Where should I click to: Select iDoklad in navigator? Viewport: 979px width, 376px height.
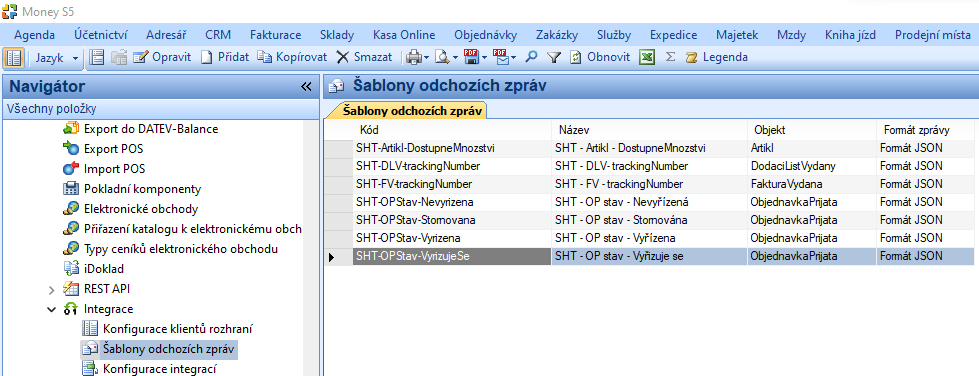point(104,269)
